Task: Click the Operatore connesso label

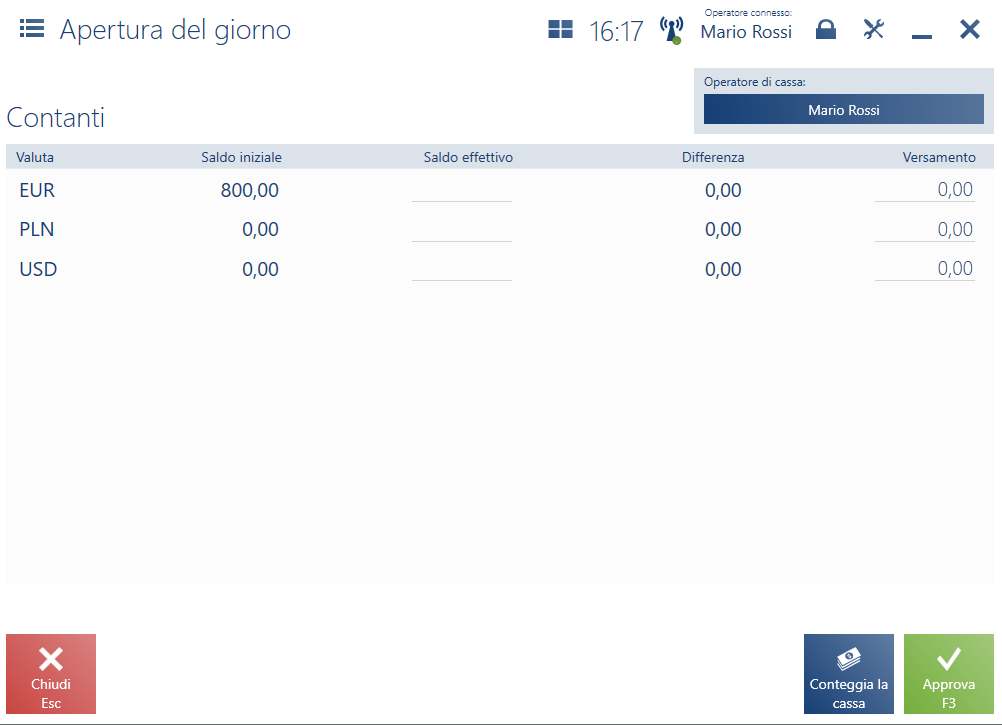Action: pyautogui.click(x=748, y=13)
